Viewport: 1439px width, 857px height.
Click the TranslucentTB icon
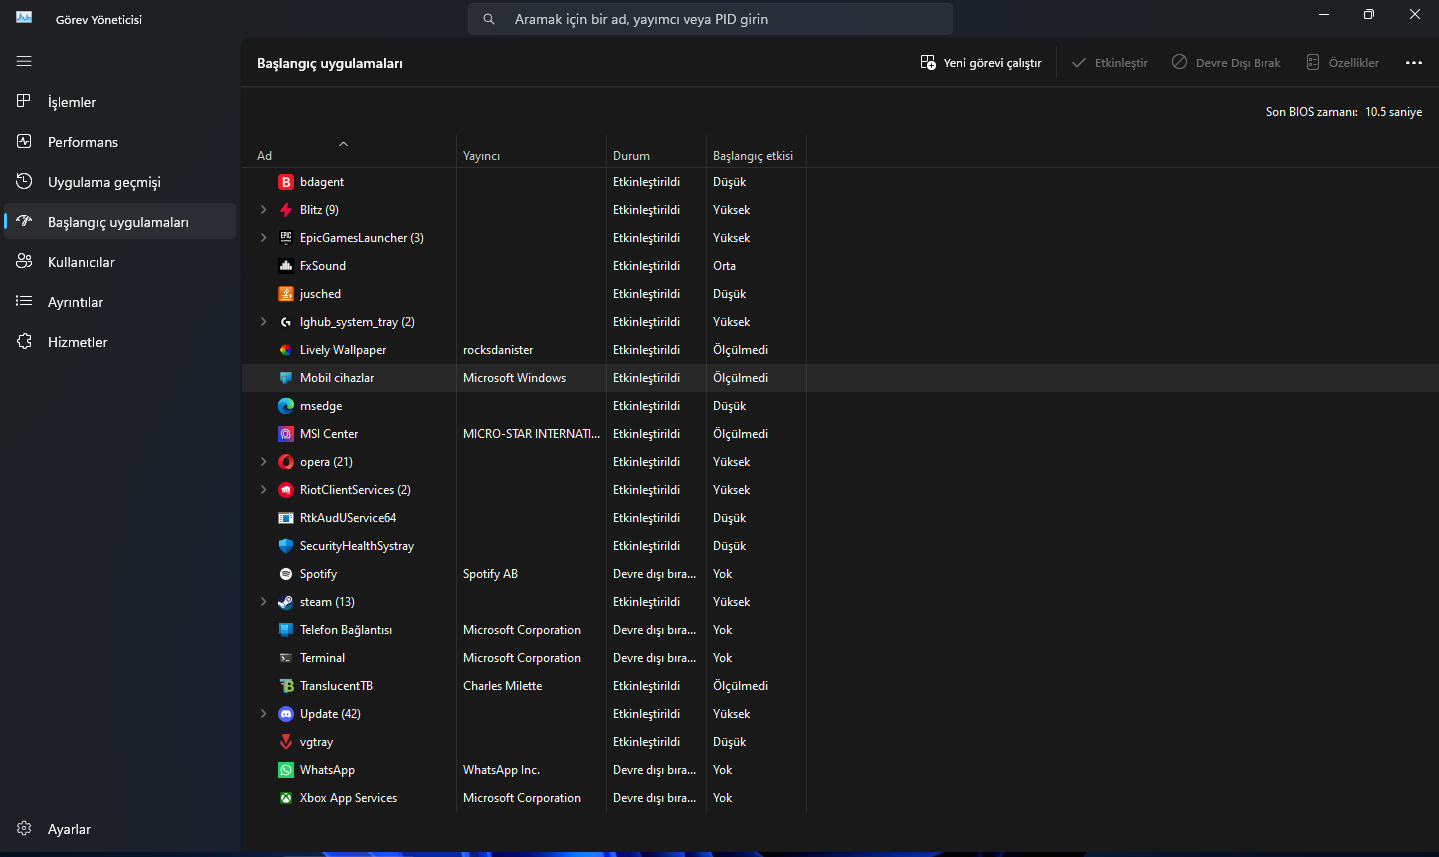tap(286, 686)
